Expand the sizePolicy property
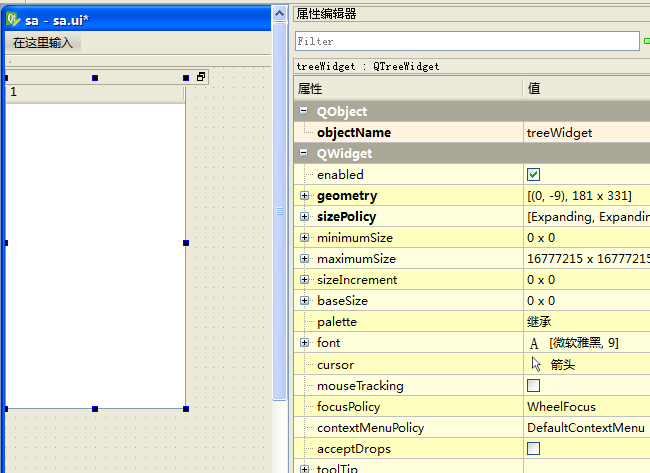Screen dimensions: 650x473 304,216
